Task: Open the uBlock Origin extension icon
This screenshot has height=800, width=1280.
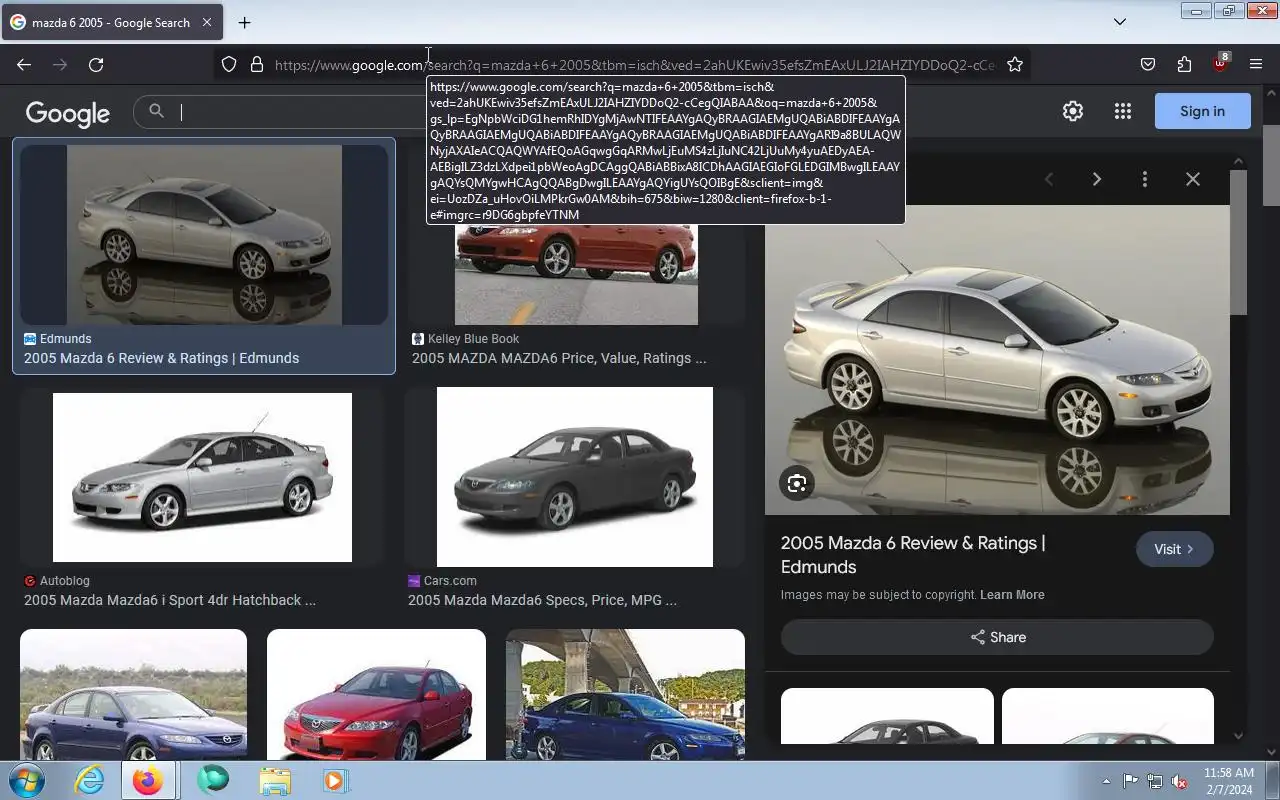Action: [1220, 63]
